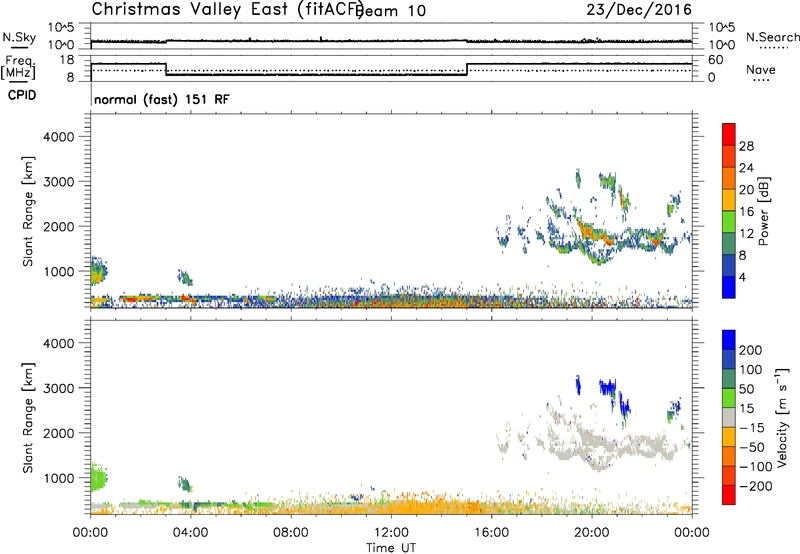Click the yellow 16–20 dB segment of Power bar

pos(729,200)
